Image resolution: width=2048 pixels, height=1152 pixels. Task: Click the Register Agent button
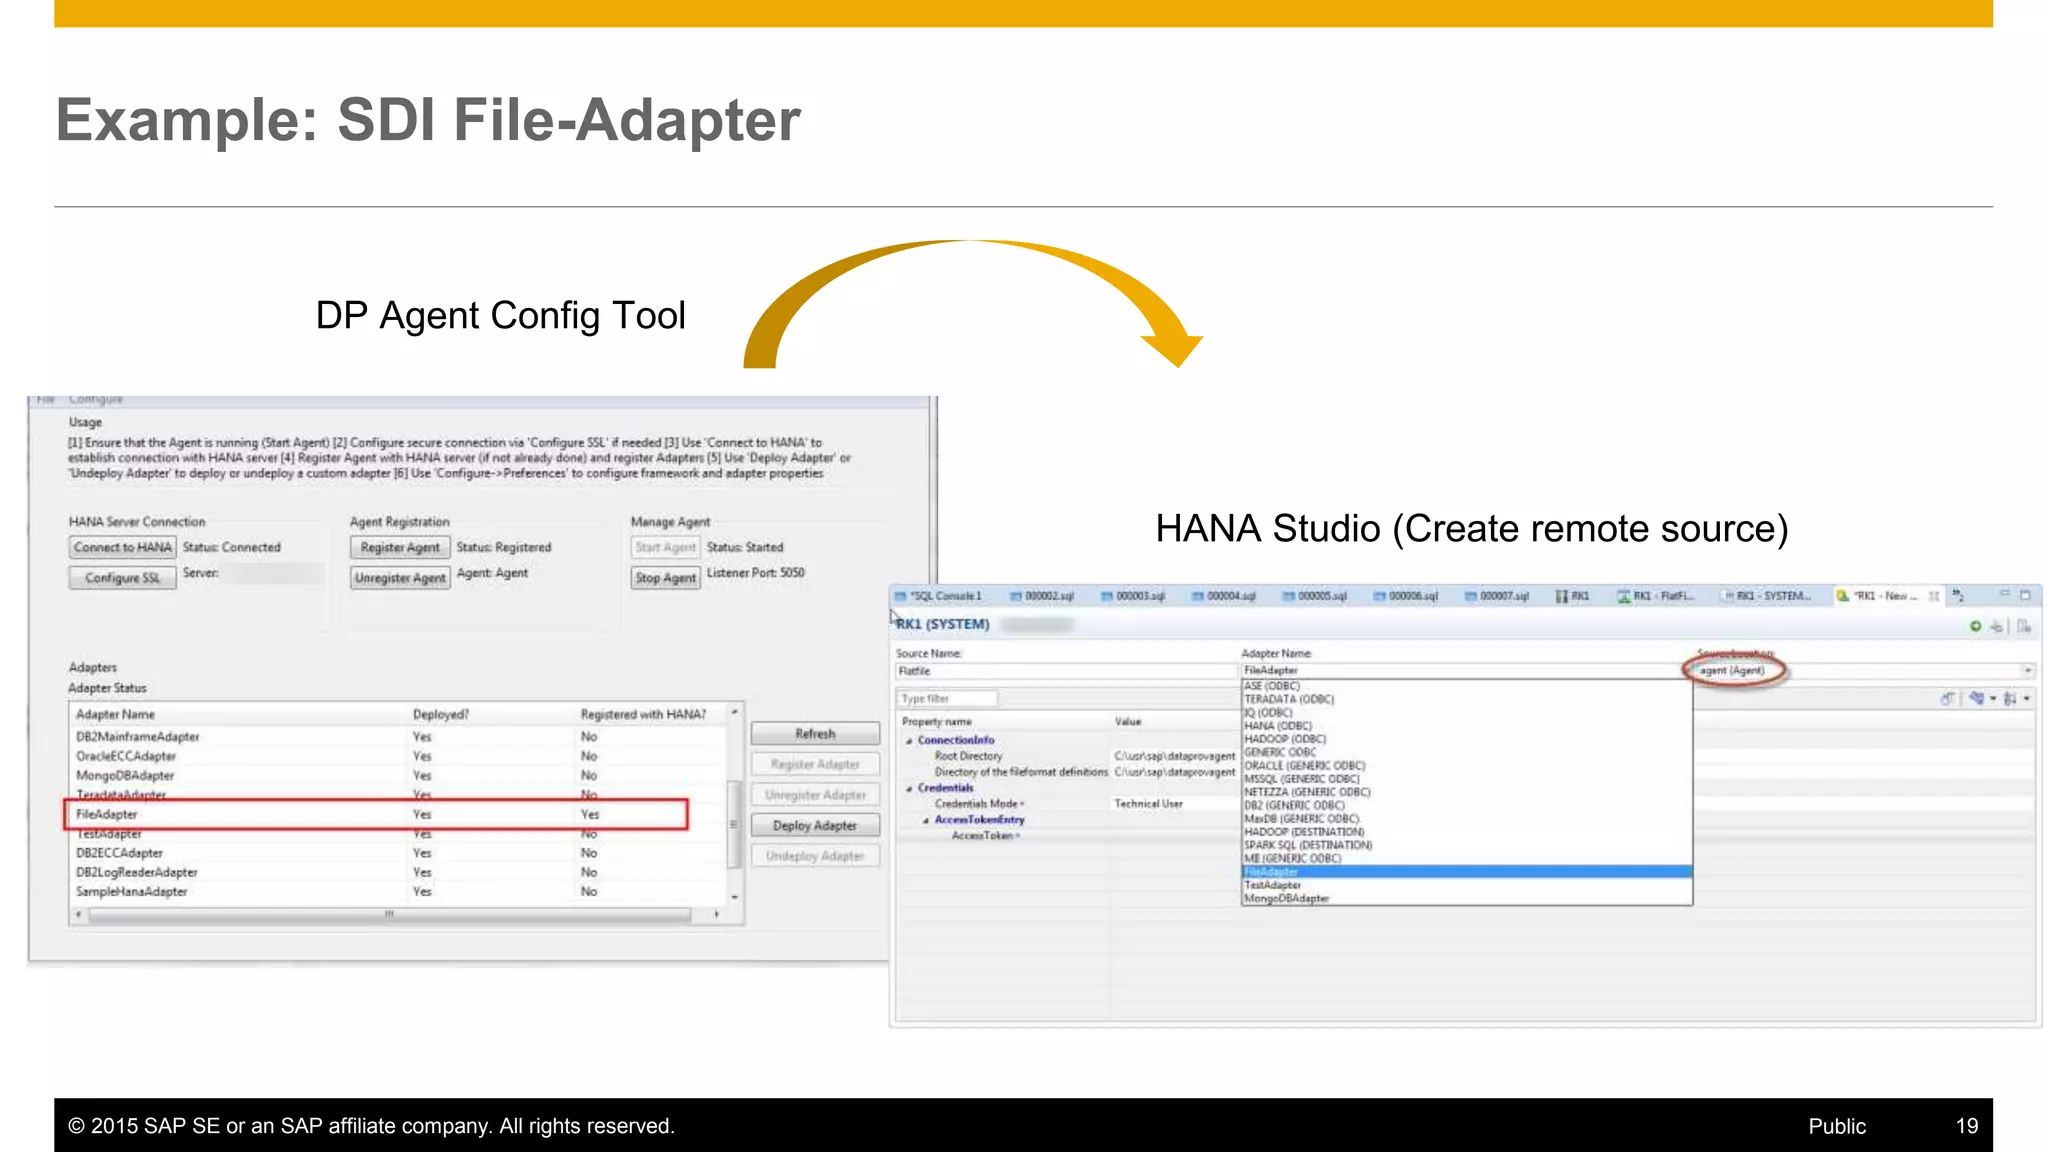click(400, 548)
